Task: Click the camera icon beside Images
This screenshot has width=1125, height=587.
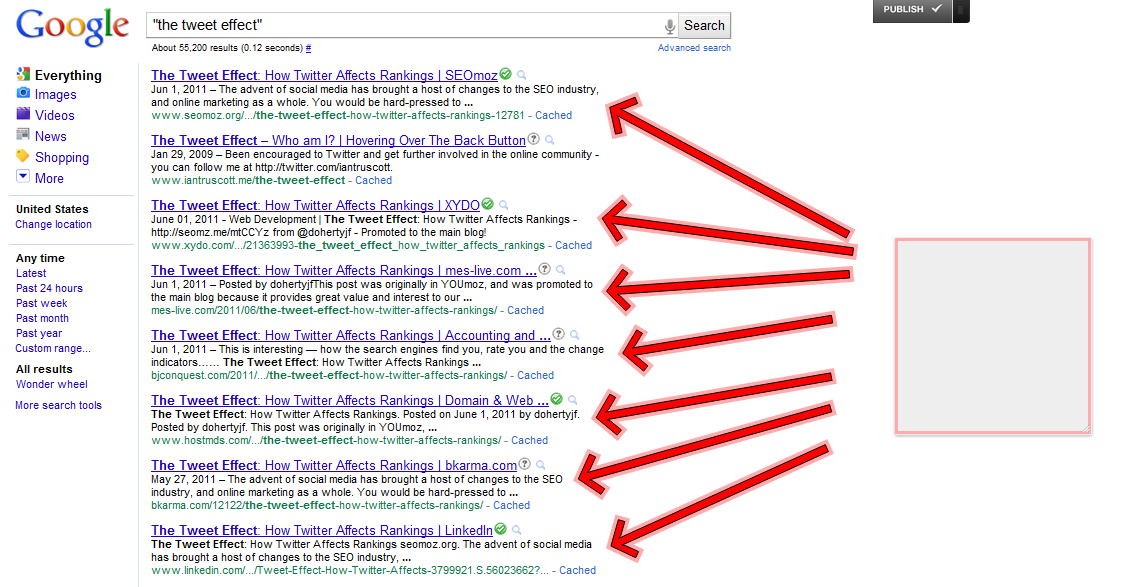Action: [23, 93]
